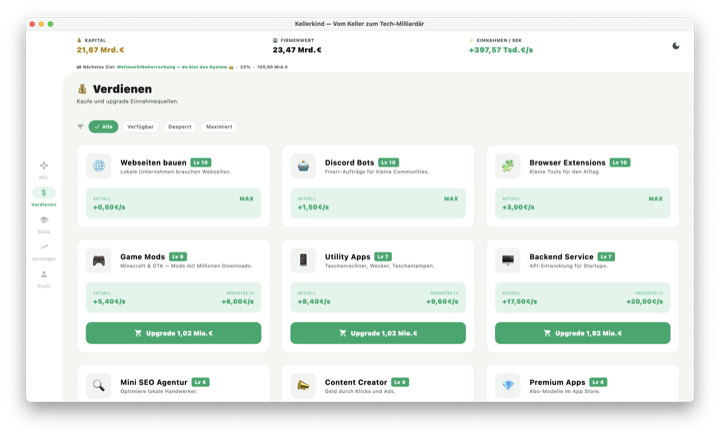Click the Game Mods controller icon
This screenshot has height=436, width=720.
coord(99,260)
